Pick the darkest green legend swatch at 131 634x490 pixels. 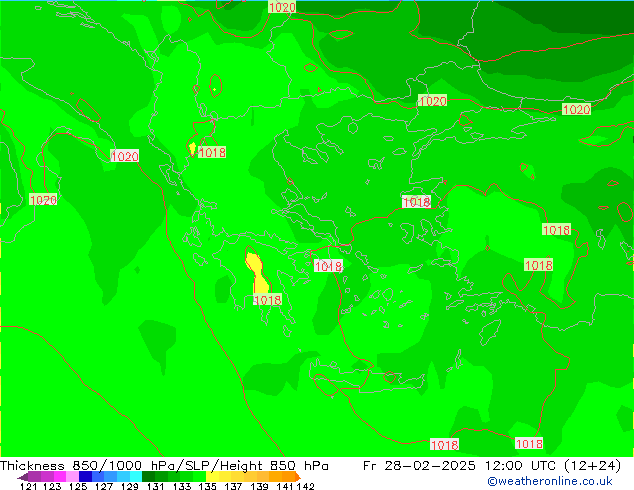[x=148, y=476]
